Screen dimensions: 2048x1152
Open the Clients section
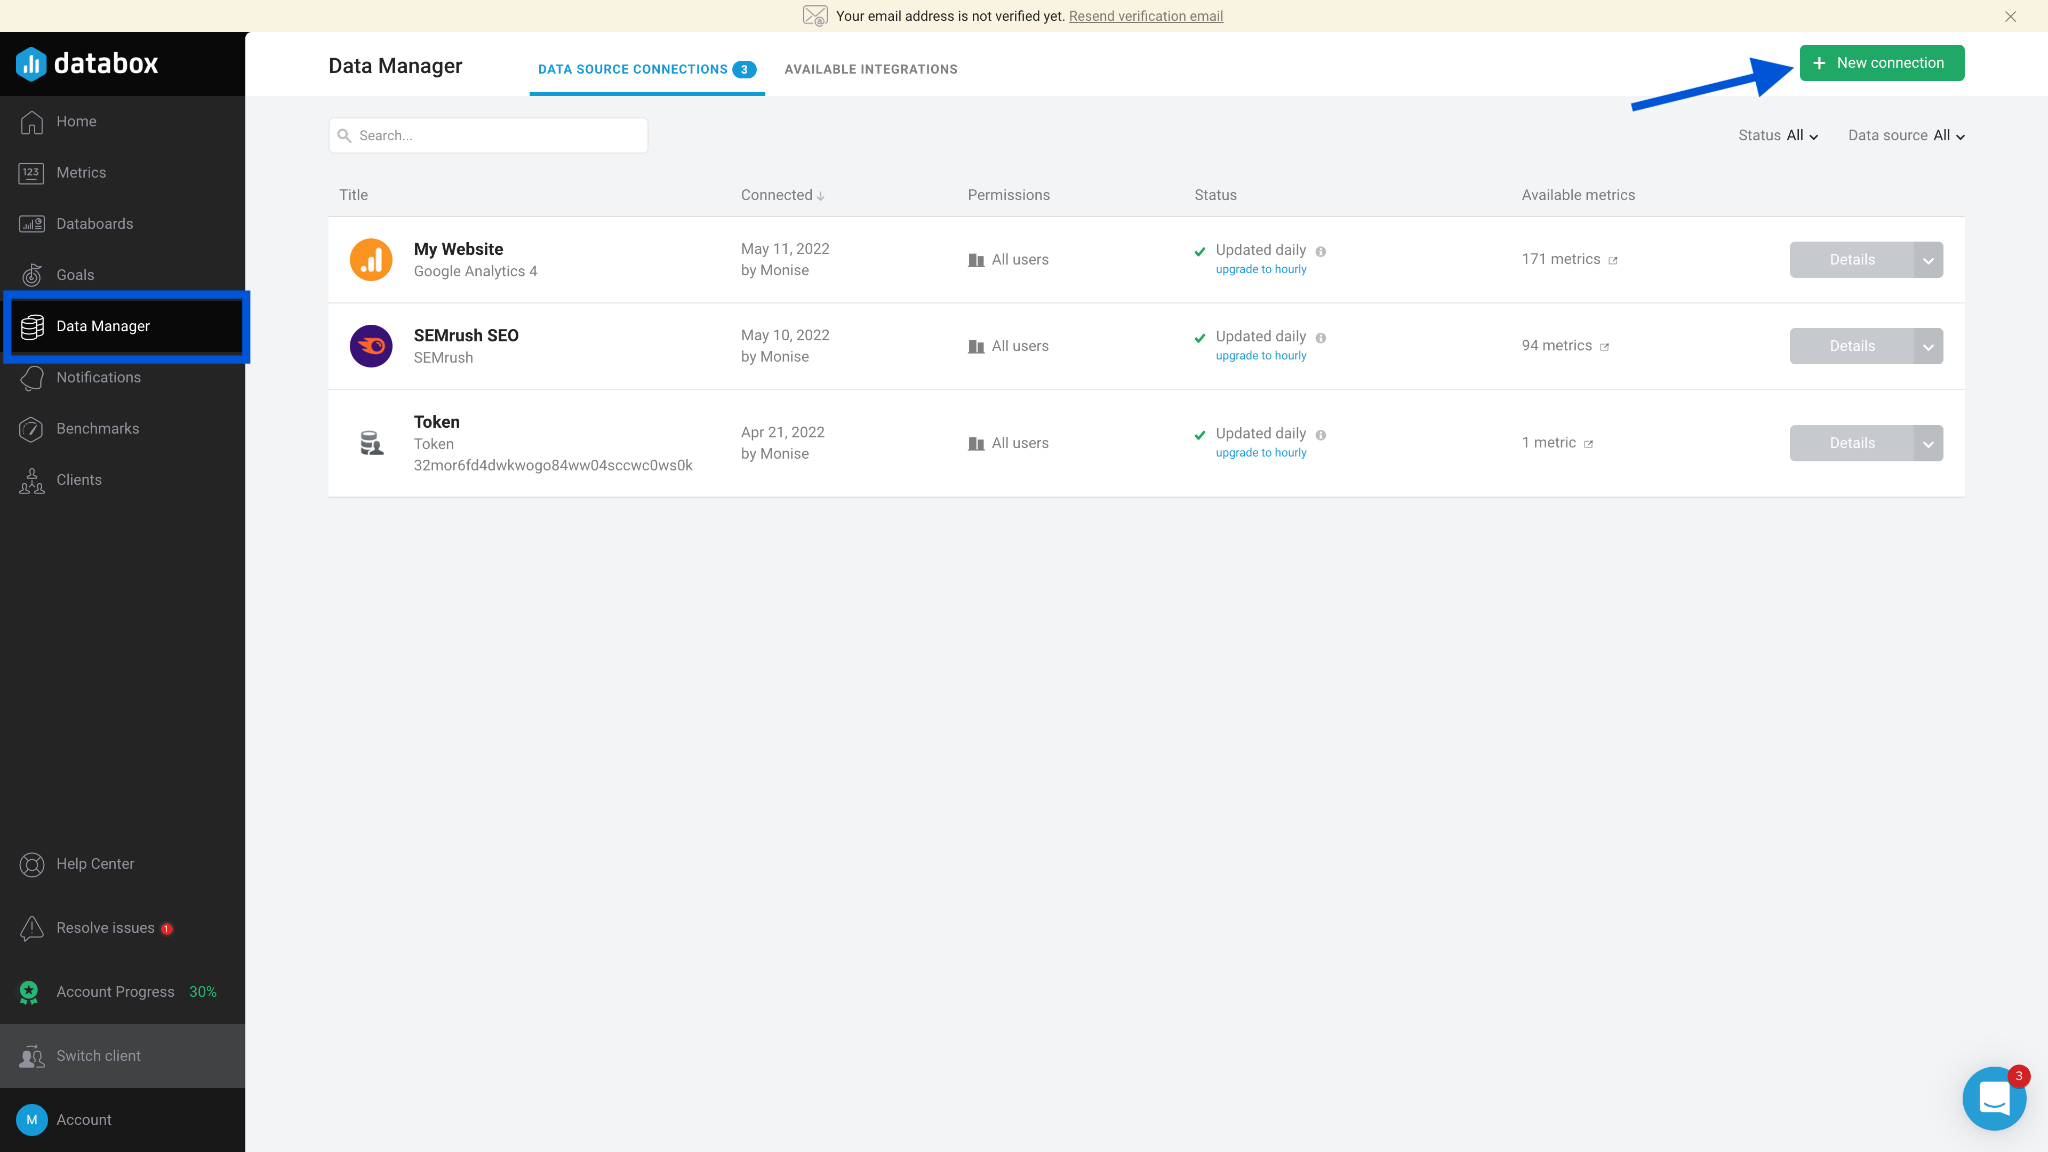click(x=79, y=479)
